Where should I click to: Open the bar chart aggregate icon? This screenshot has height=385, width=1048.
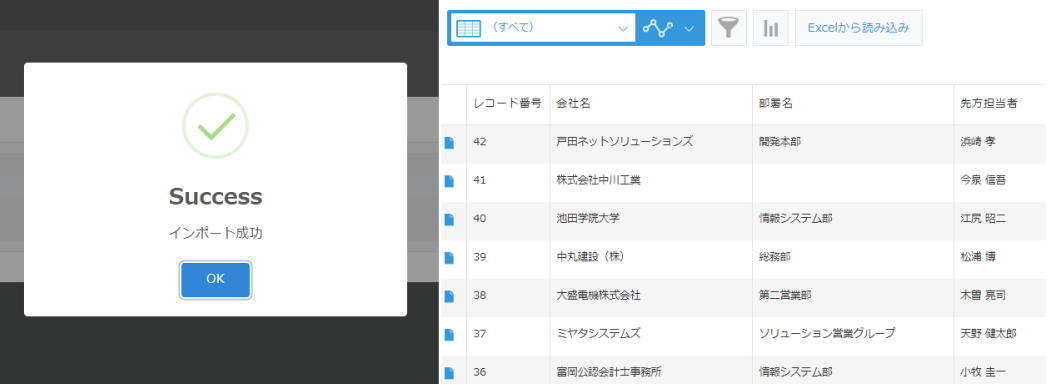tap(771, 28)
